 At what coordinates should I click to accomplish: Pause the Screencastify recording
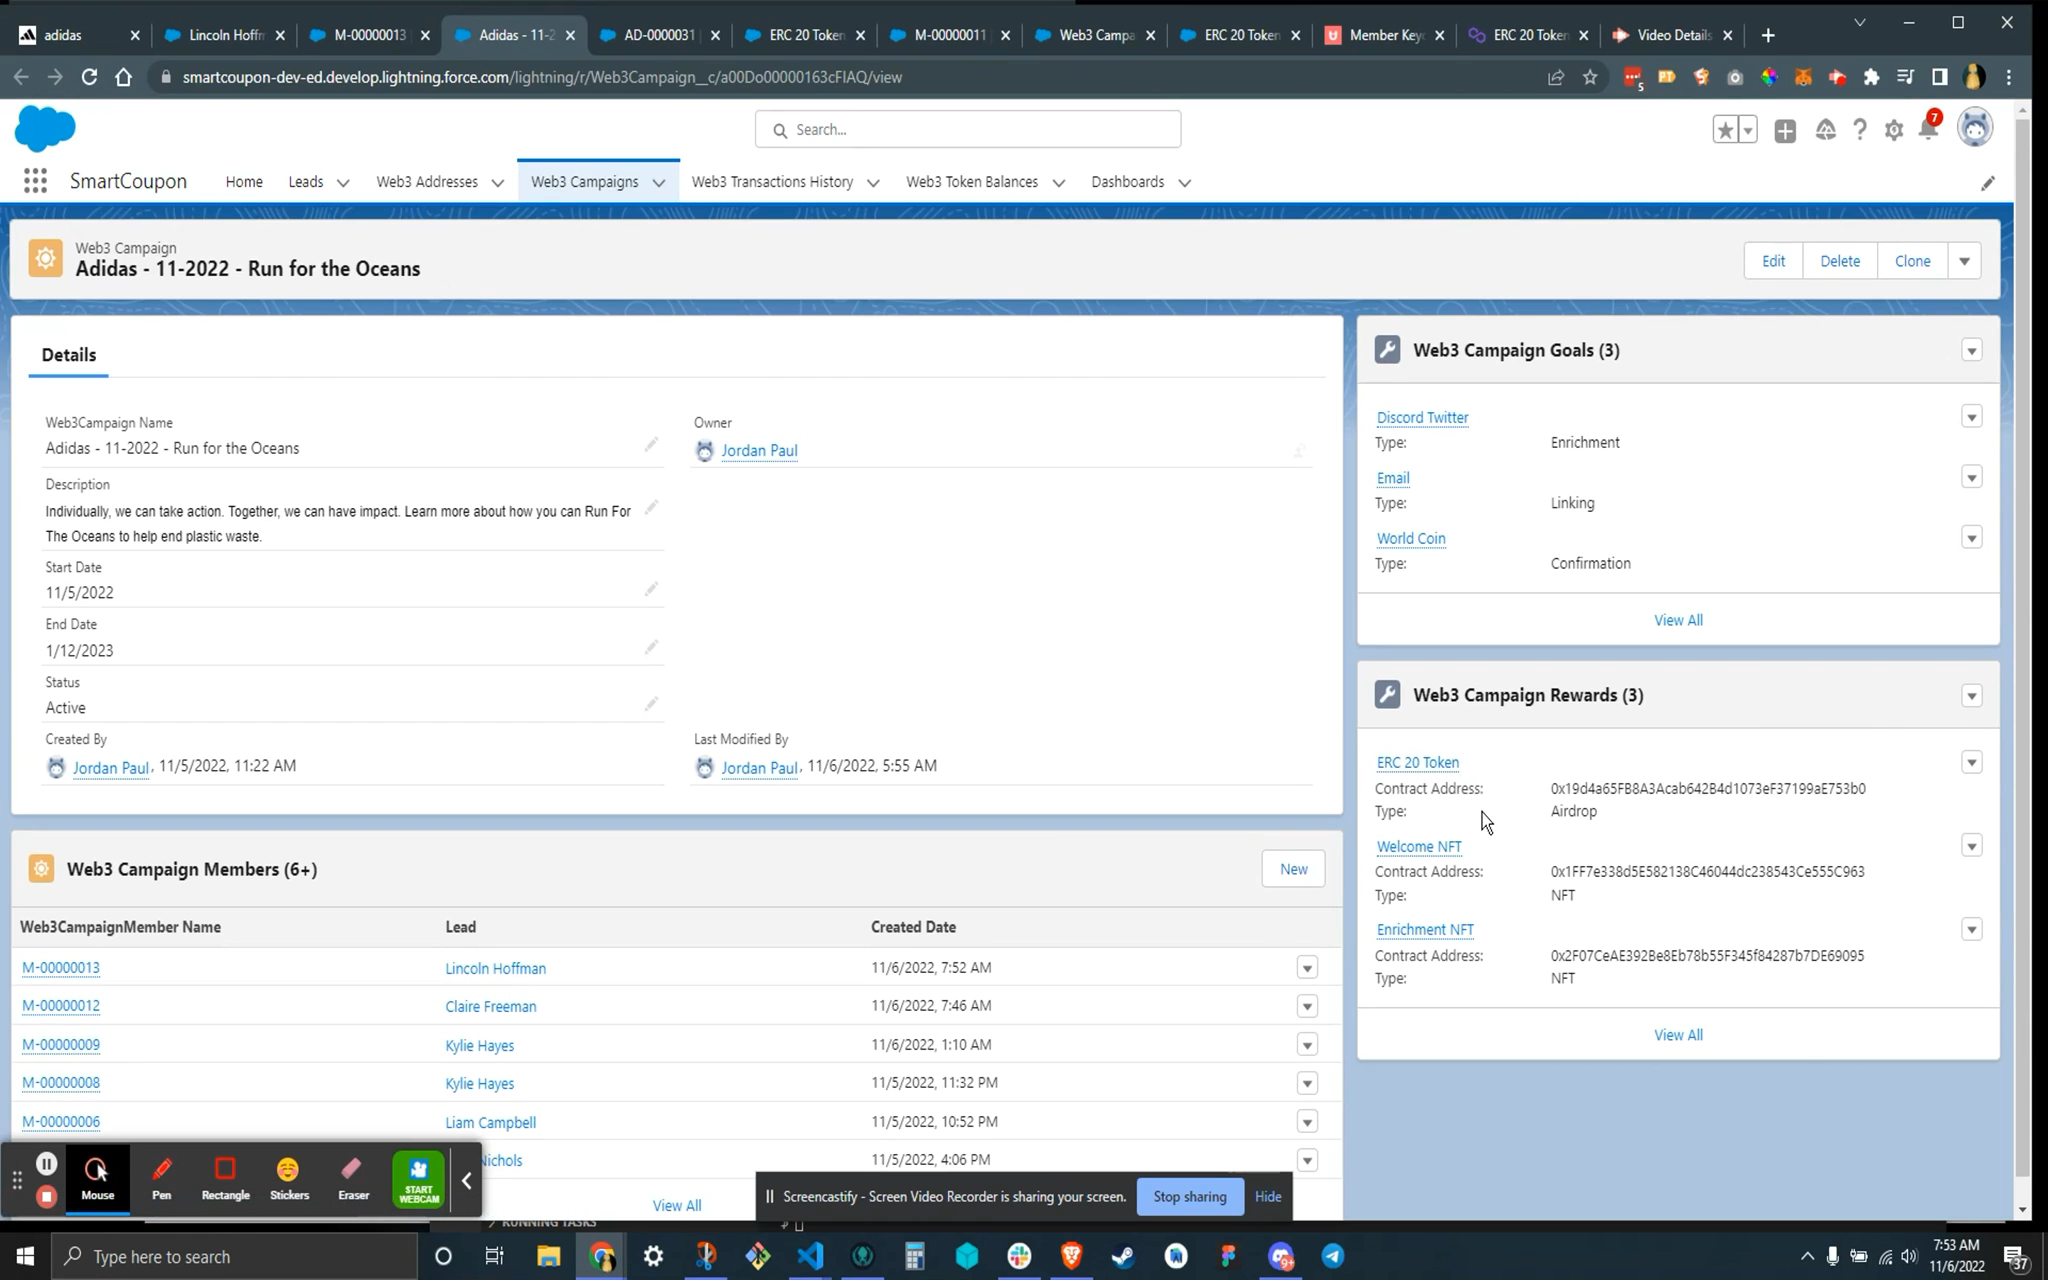(x=46, y=1163)
